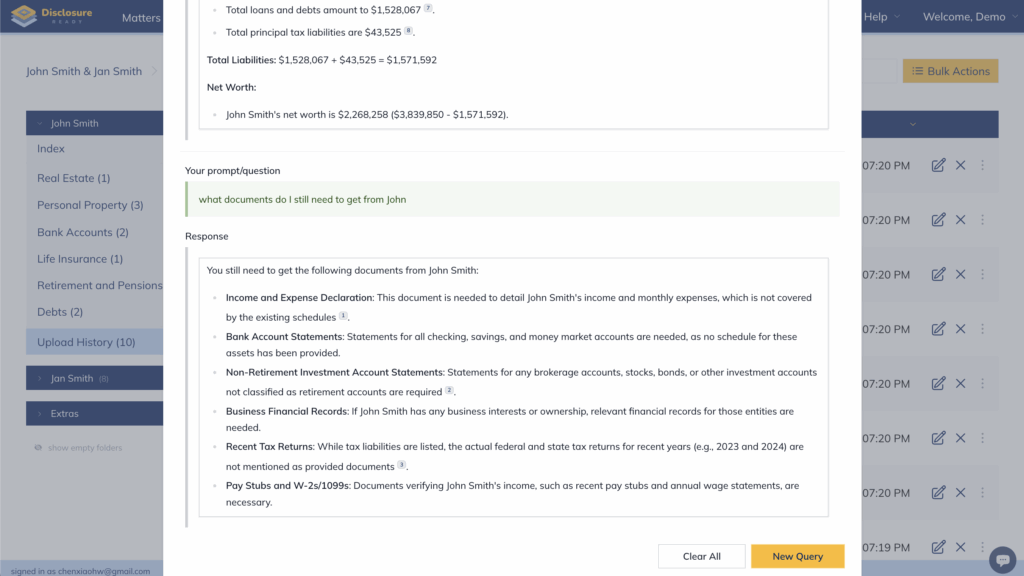Collapse the John Smith folder section

pyautogui.click(x=74, y=123)
